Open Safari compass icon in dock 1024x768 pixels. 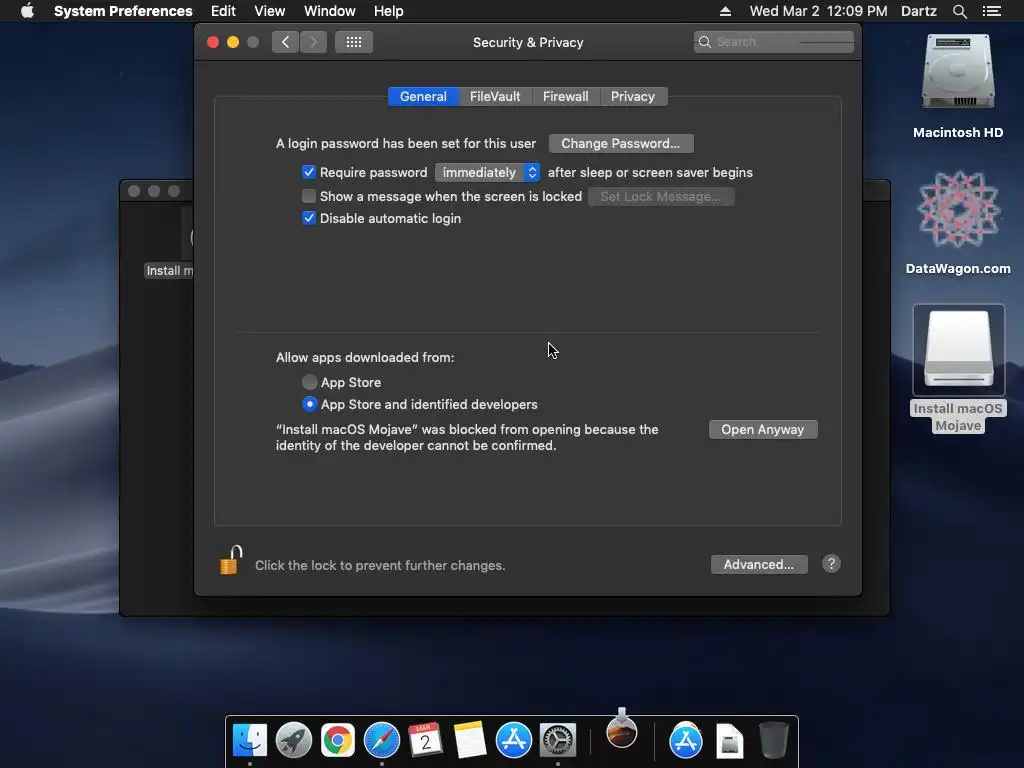(381, 741)
